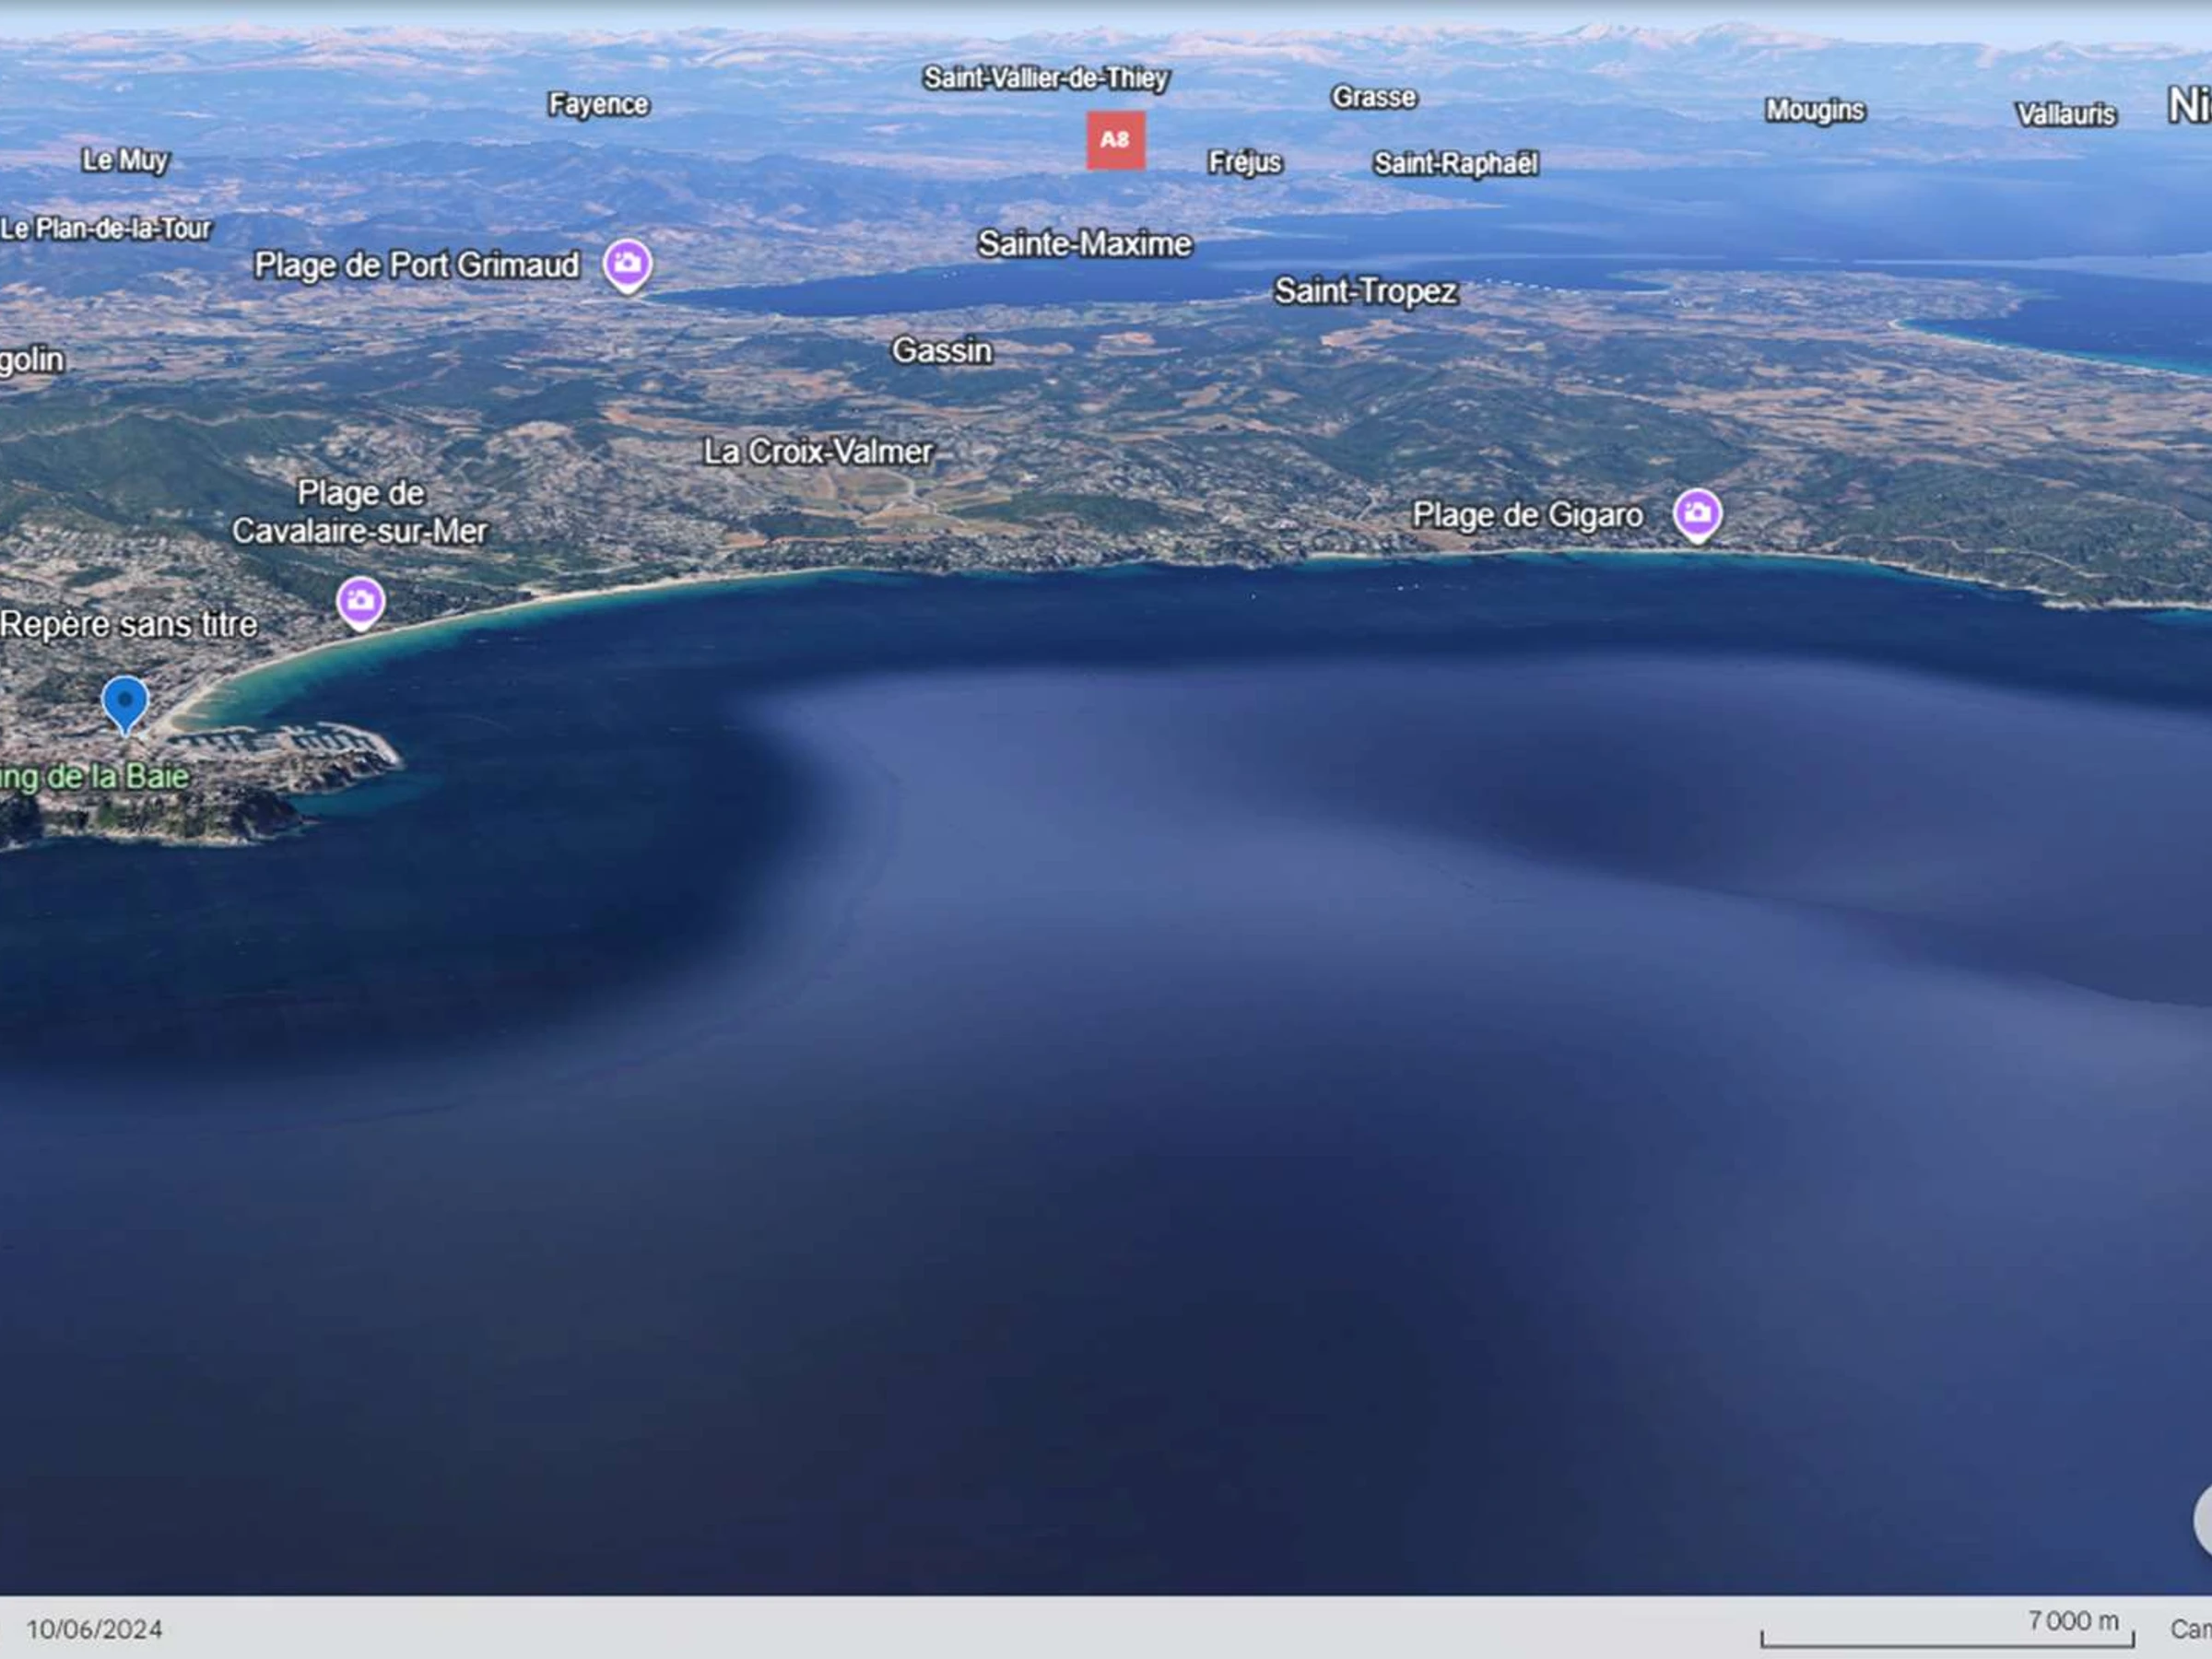This screenshot has width=2212, height=1659.
Task: Click the Mougins label
Action: pos(1814,110)
